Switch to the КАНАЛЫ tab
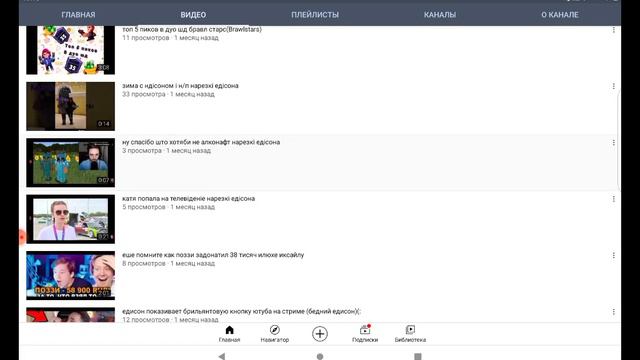This screenshot has width=640, height=360. pos(440,15)
